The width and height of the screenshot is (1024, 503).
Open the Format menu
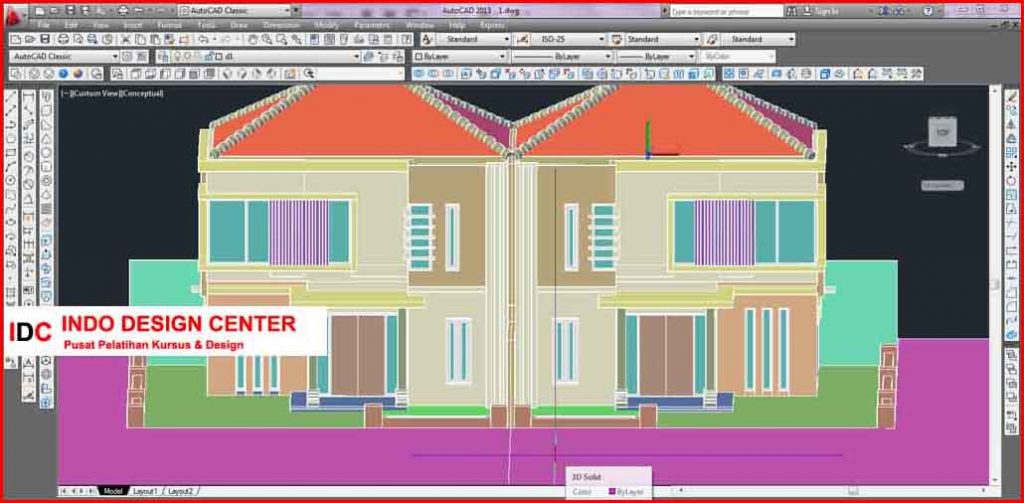coord(170,25)
